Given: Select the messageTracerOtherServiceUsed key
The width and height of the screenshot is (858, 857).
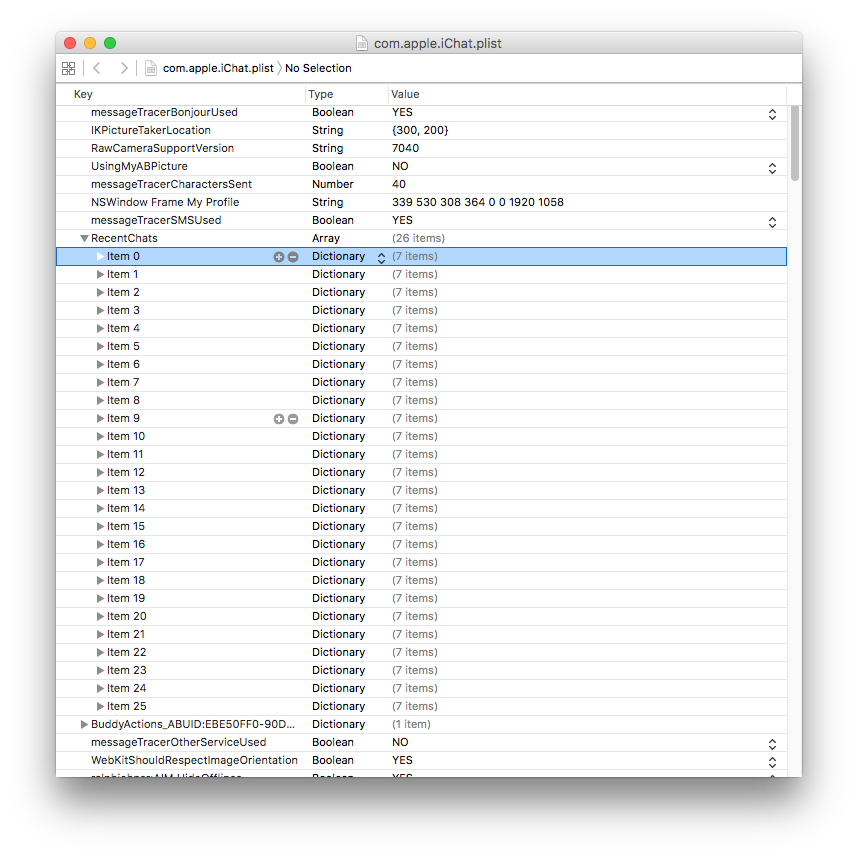Looking at the screenshot, I should tap(178, 743).
